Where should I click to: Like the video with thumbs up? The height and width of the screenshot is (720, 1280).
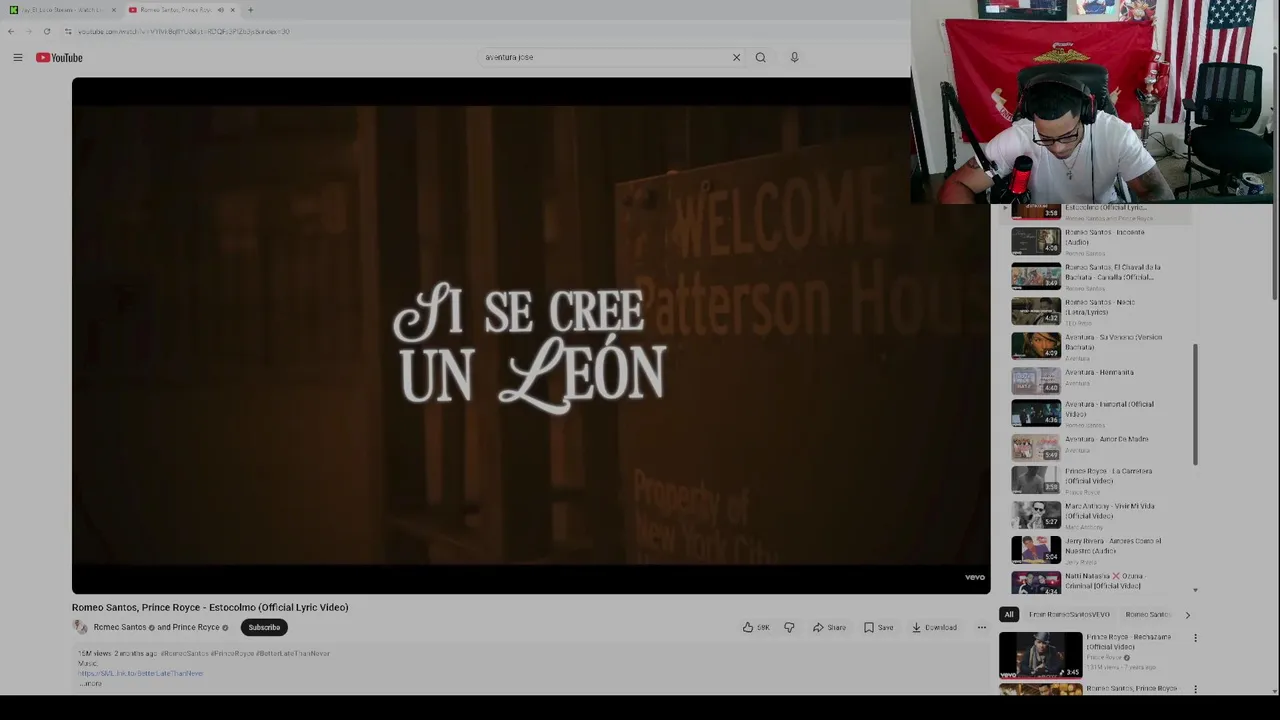pyautogui.click(x=756, y=627)
